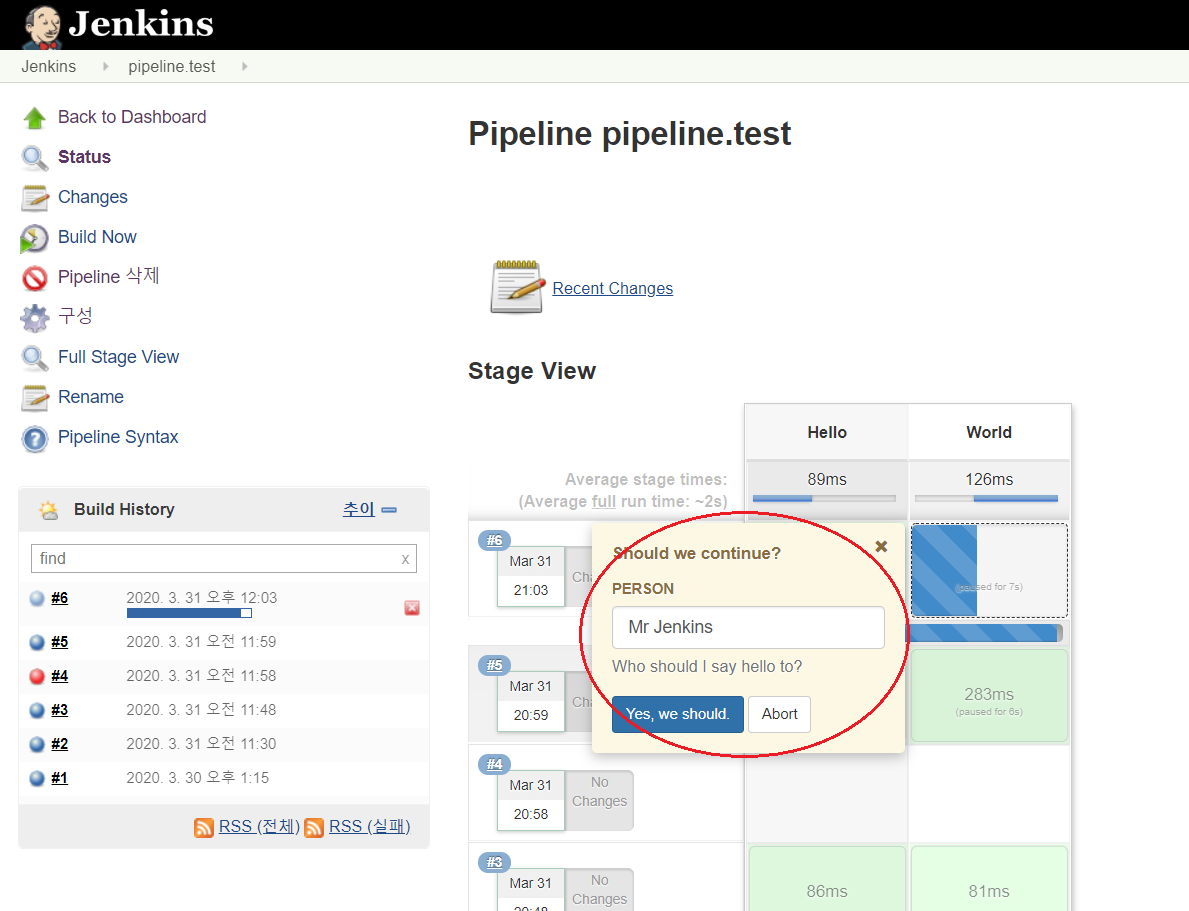This screenshot has height=911, width=1189.
Task: Select Rename in the sidebar
Action: 91,397
